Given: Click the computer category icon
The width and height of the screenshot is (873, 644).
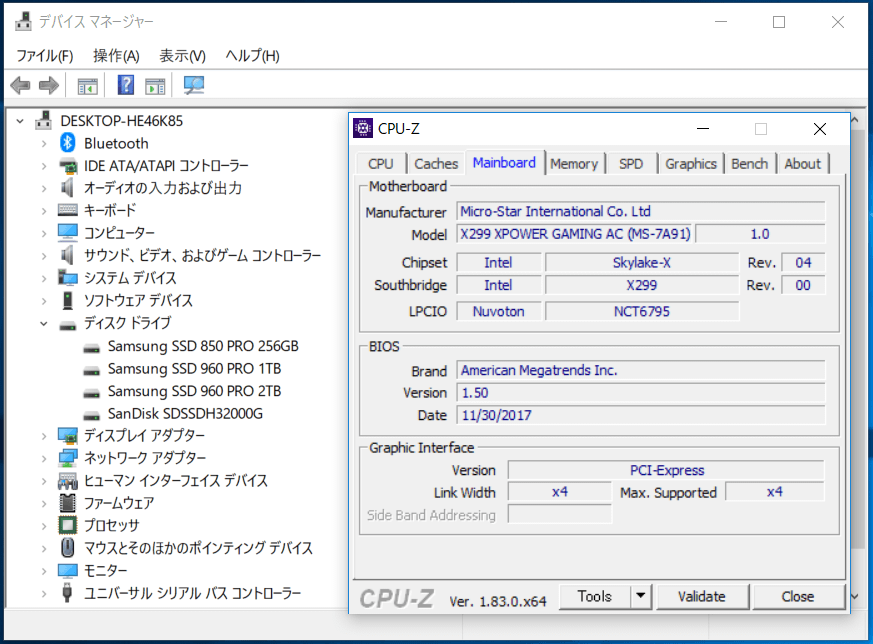Looking at the screenshot, I should pyautogui.click(x=68, y=233).
